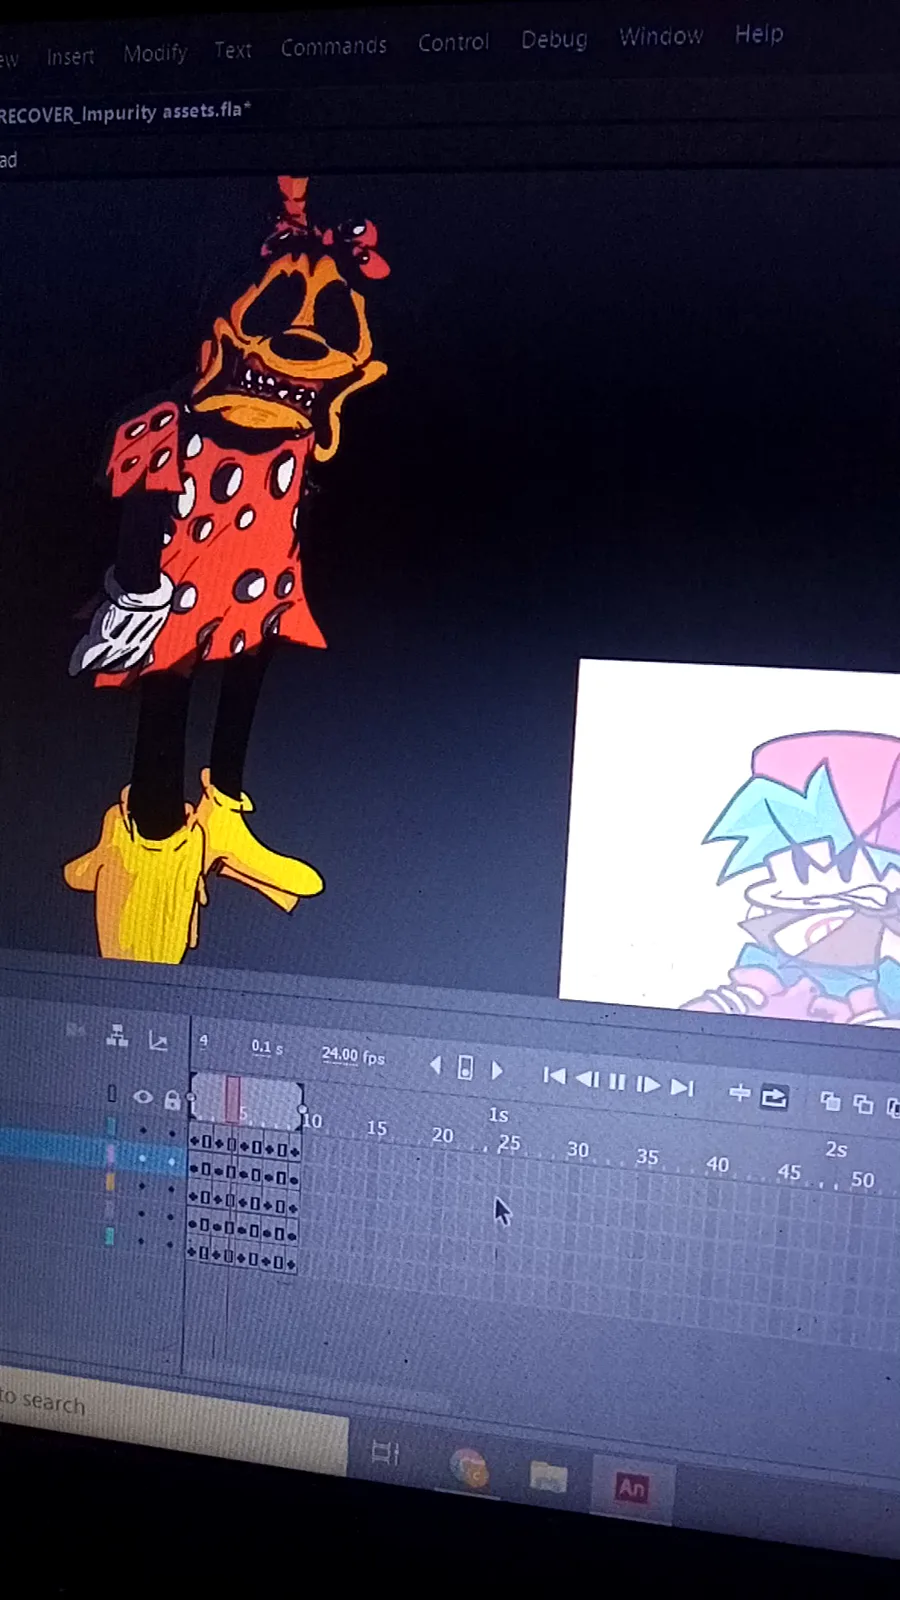Click the current frame number field

203,1042
